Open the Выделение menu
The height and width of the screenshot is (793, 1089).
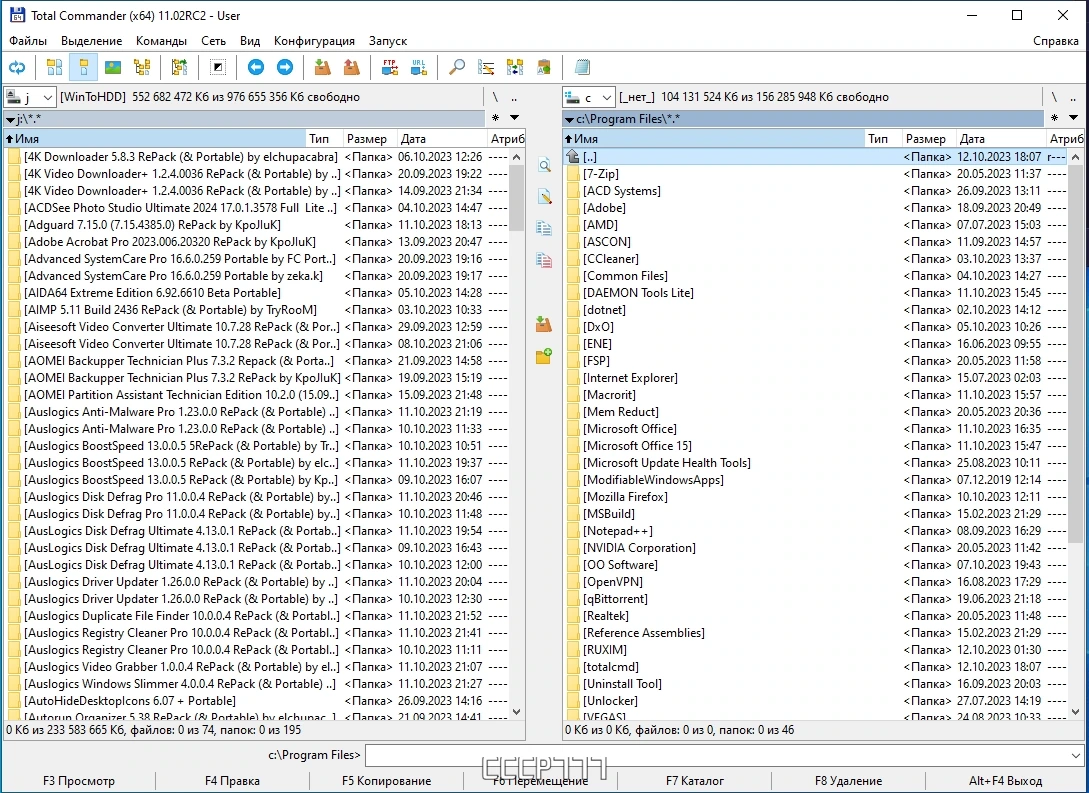[x=91, y=41]
